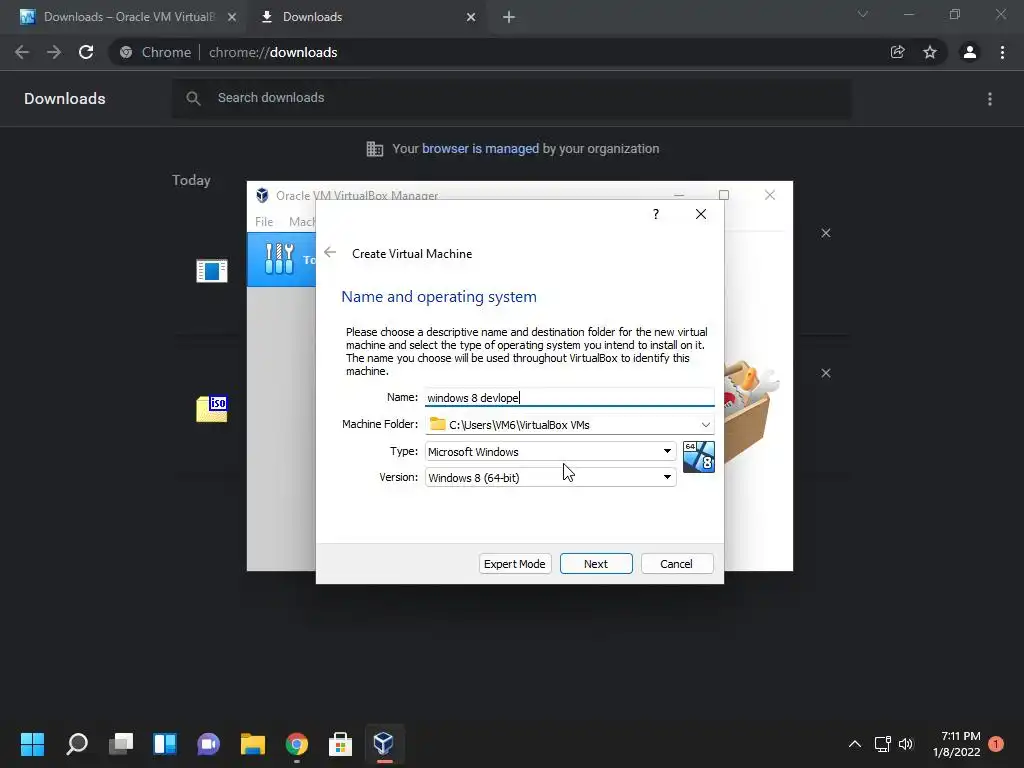Open Task View on the taskbar

coord(121,744)
